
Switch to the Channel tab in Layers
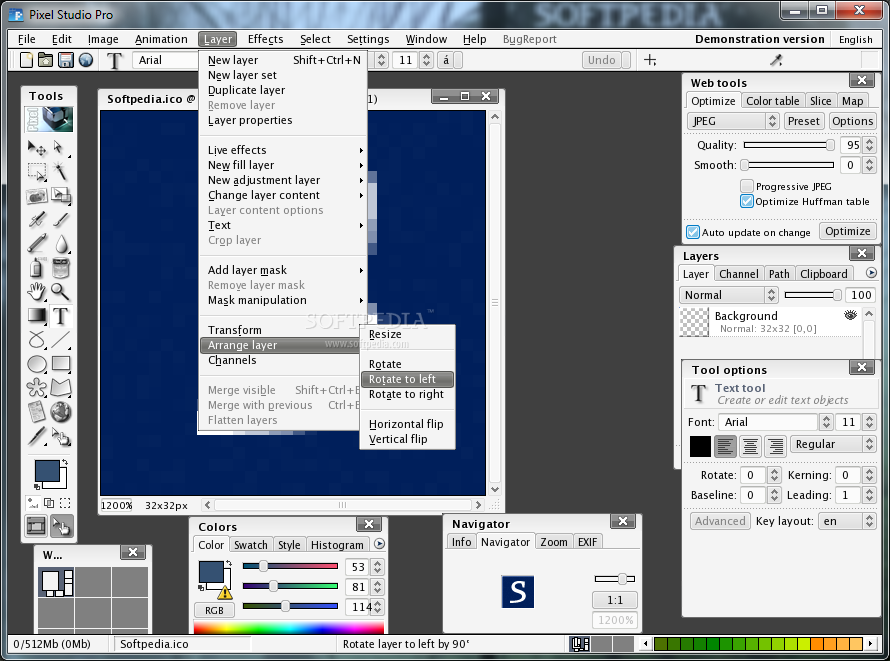click(x=738, y=274)
